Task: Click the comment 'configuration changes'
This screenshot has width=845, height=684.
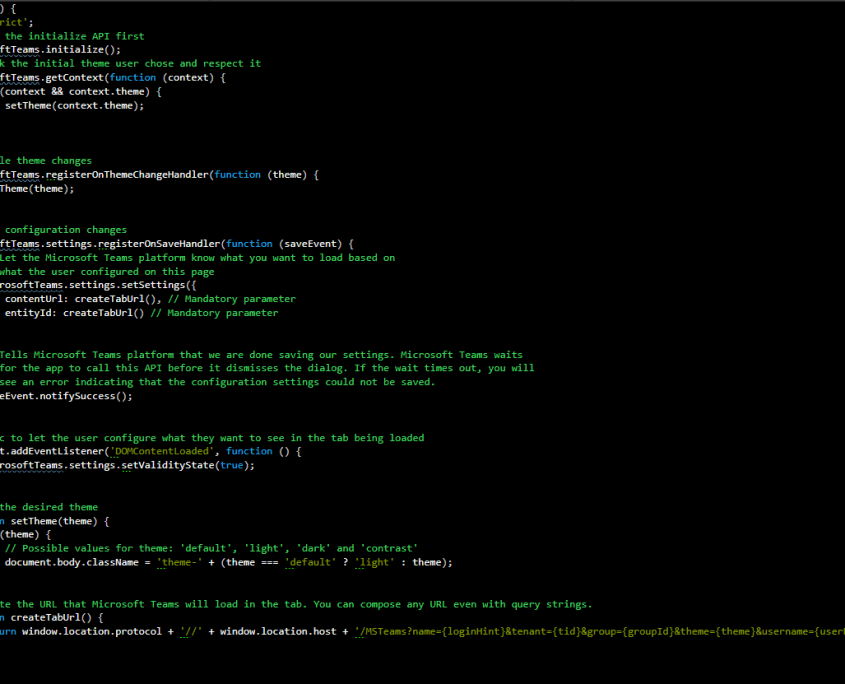Action: (66, 230)
